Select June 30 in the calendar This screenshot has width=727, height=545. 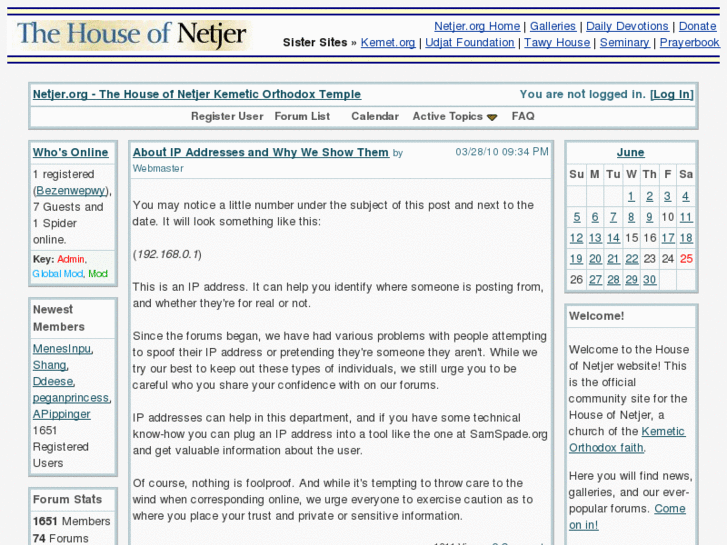(650, 280)
